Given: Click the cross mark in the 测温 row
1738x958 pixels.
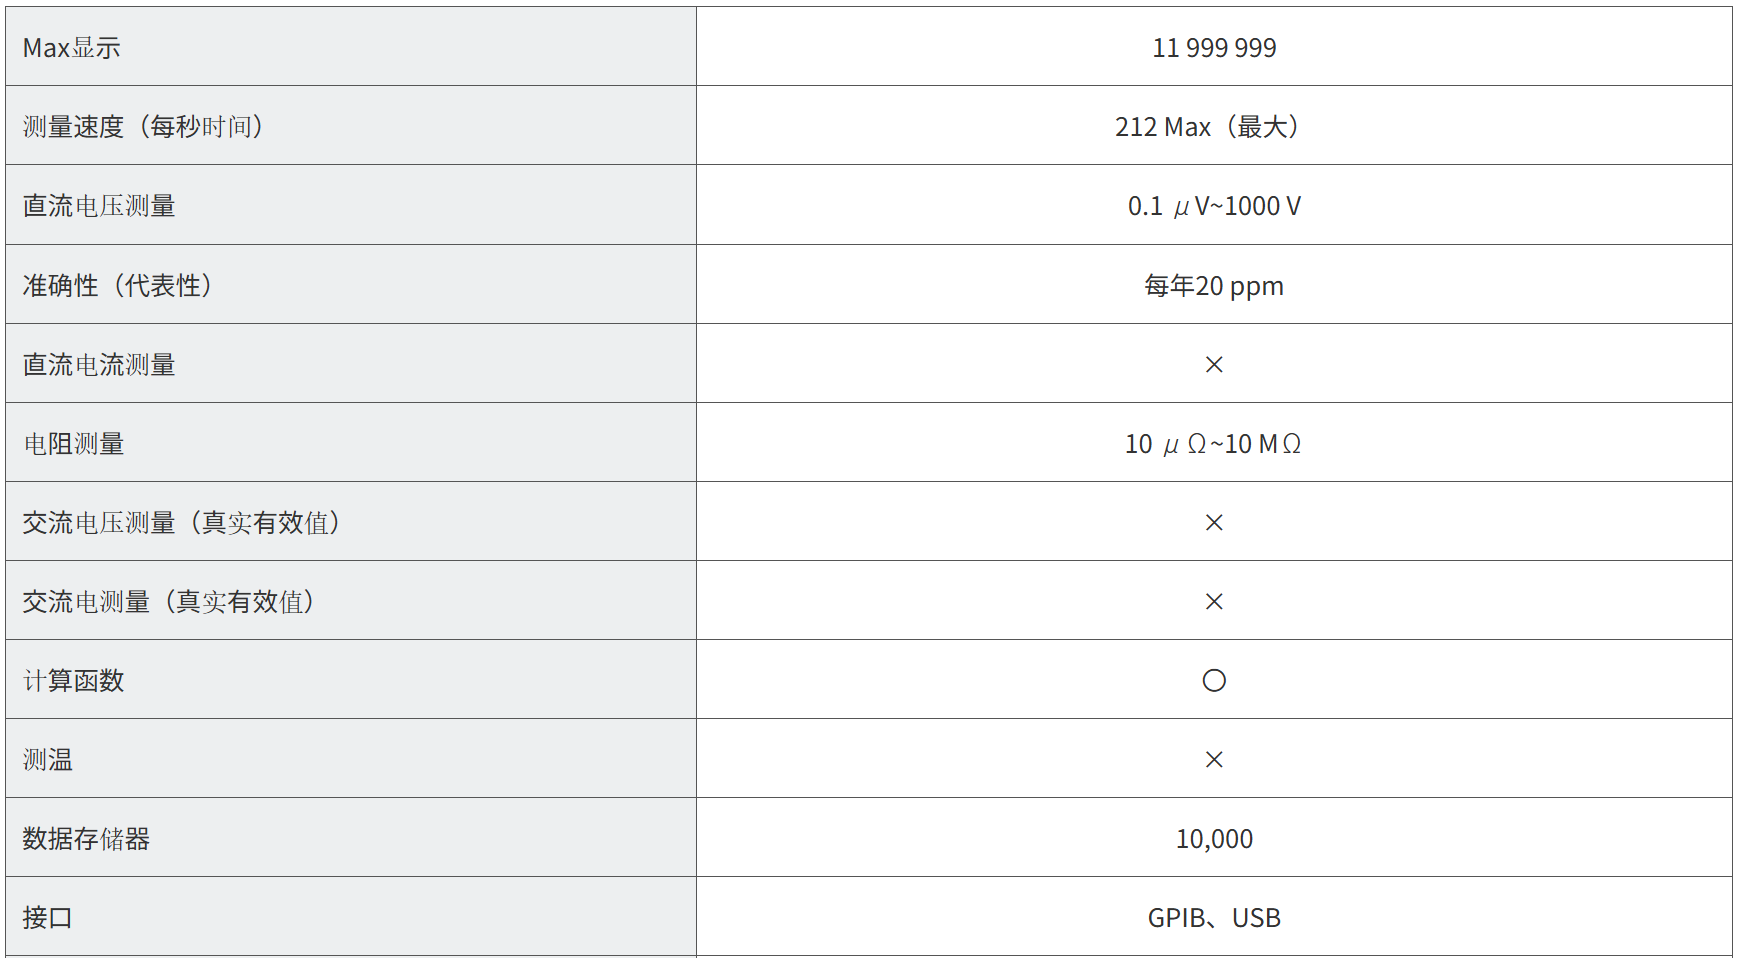Looking at the screenshot, I should [1214, 760].
